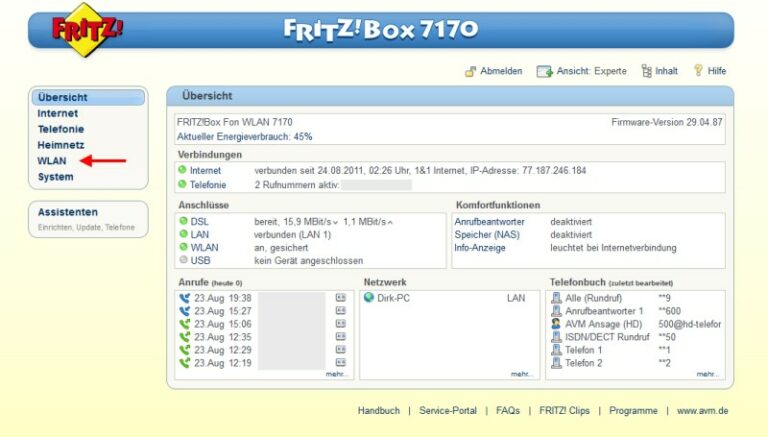Open the Inhalt link
The image size is (768, 437).
pyautogui.click(x=667, y=71)
